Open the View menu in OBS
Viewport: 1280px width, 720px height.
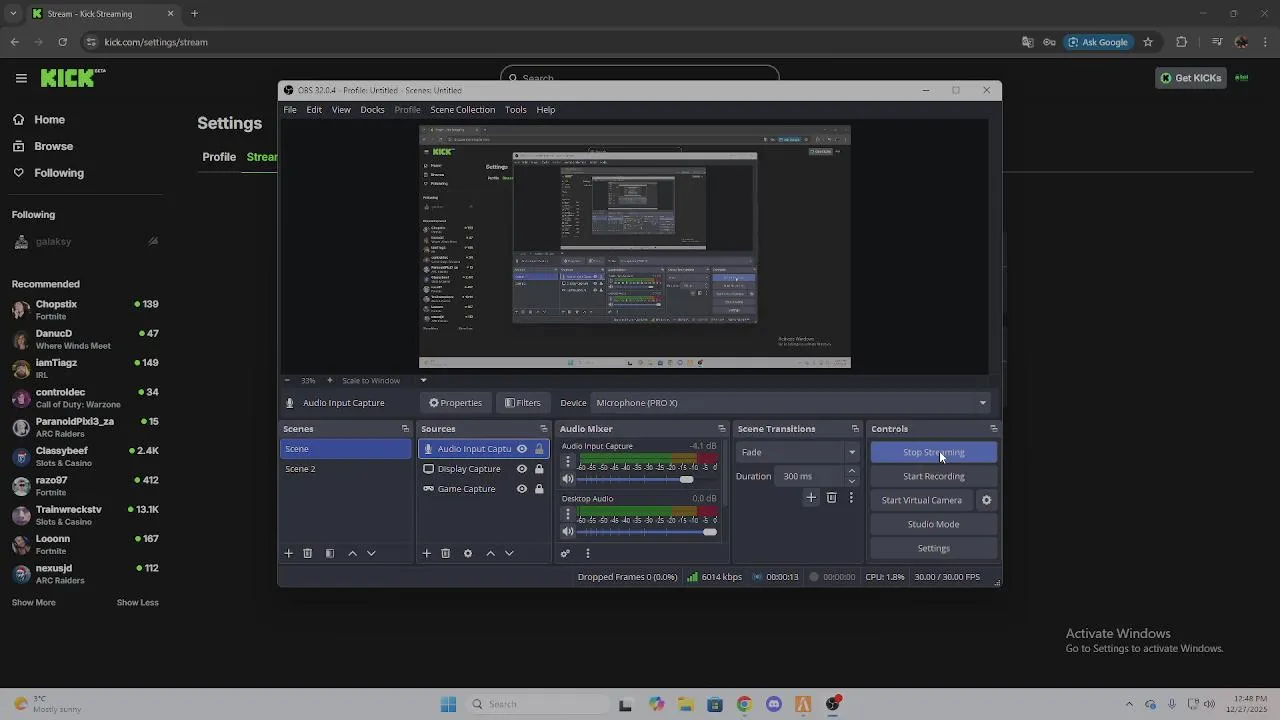[341, 110]
